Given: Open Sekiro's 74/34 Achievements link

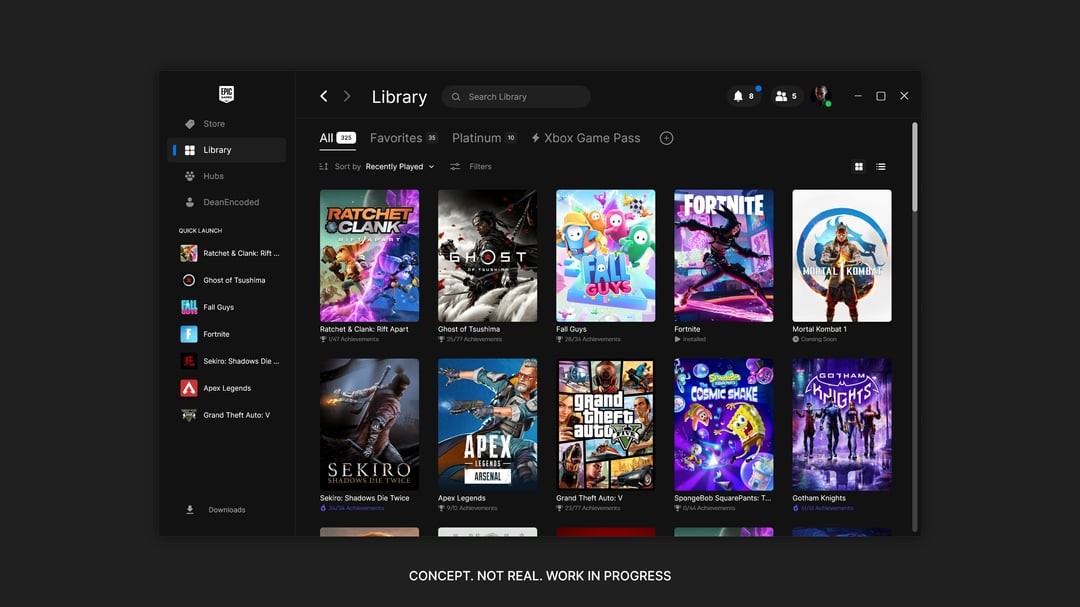Looking at the screenshot, I should pos(353,508).
